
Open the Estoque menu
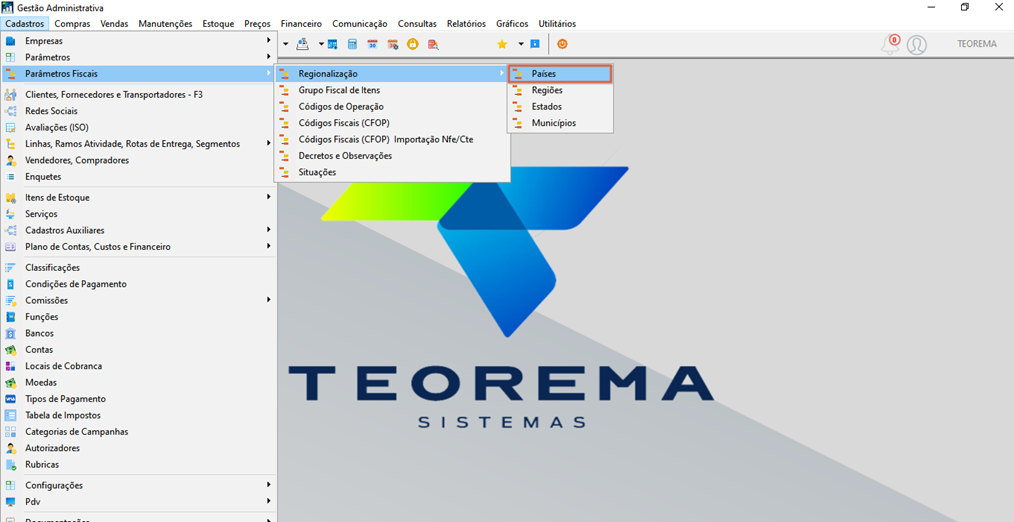tap(218, 24)
